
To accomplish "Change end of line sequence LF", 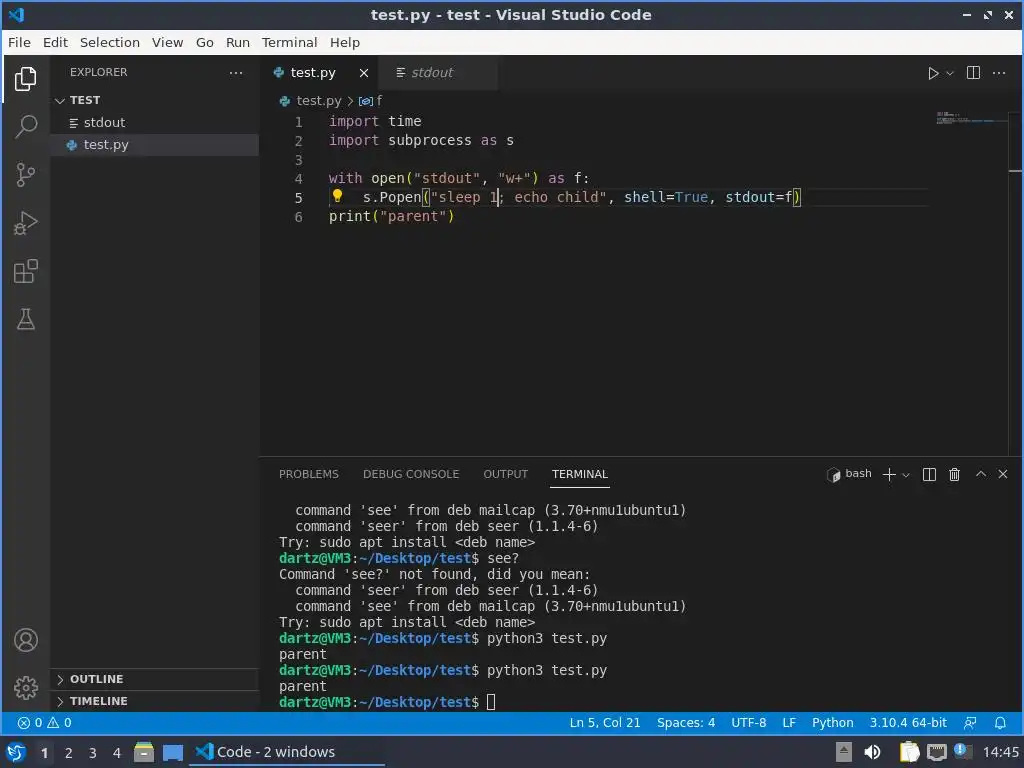I will click(x=789, y=723).
